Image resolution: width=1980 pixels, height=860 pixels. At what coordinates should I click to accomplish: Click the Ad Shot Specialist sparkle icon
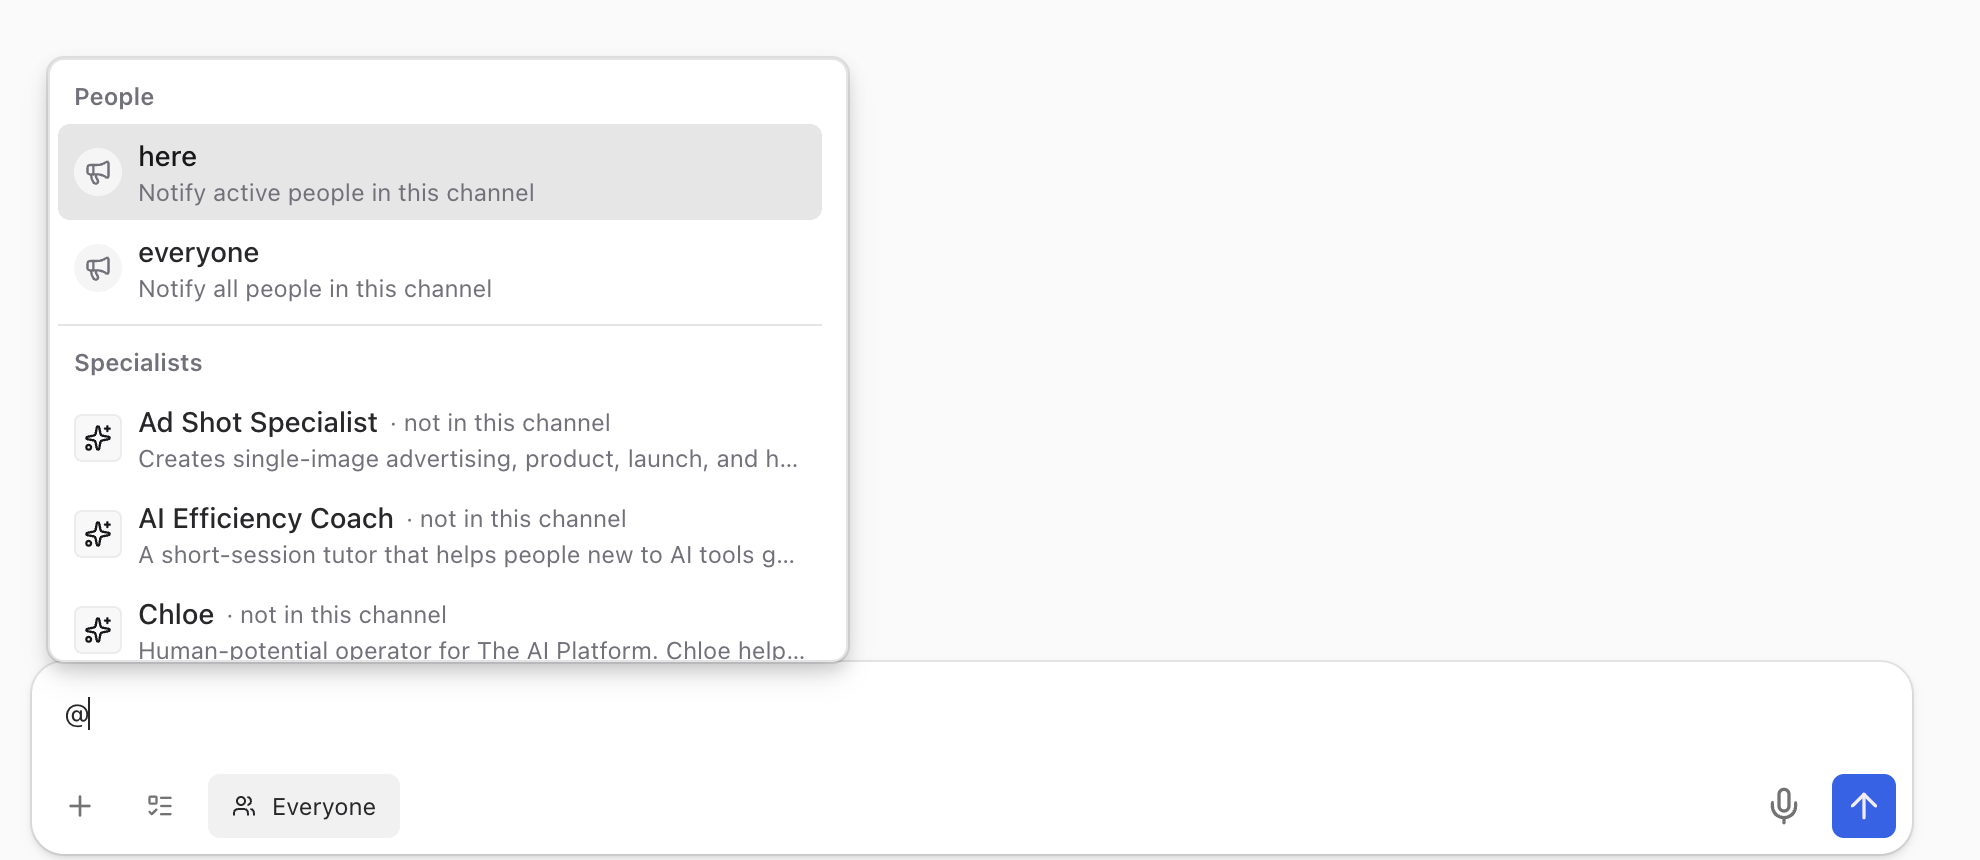(x=98, y=438)
